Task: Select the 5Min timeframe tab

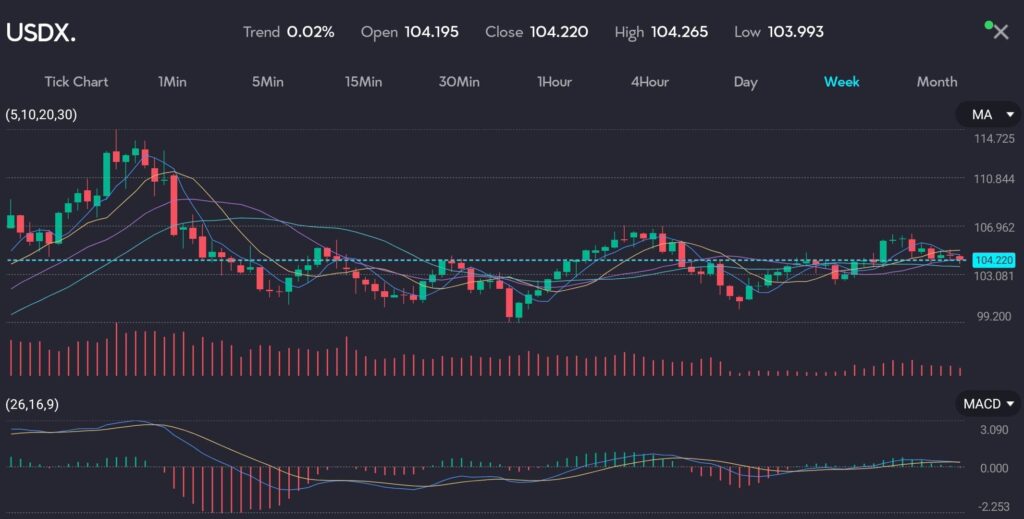Action: point(267,82)
